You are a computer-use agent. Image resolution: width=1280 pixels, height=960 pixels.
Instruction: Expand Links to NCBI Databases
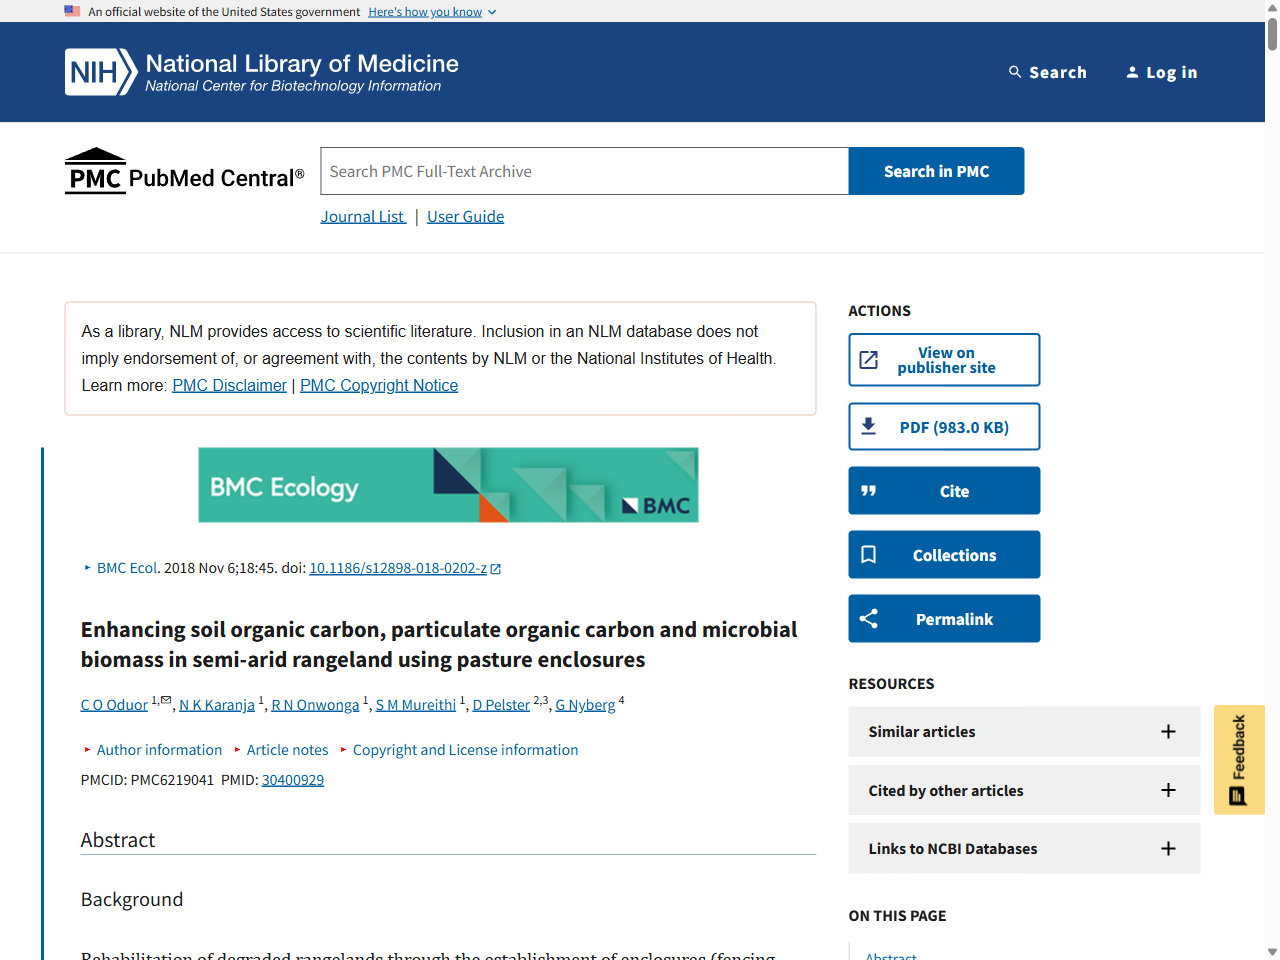click(x=1168, y=848)
